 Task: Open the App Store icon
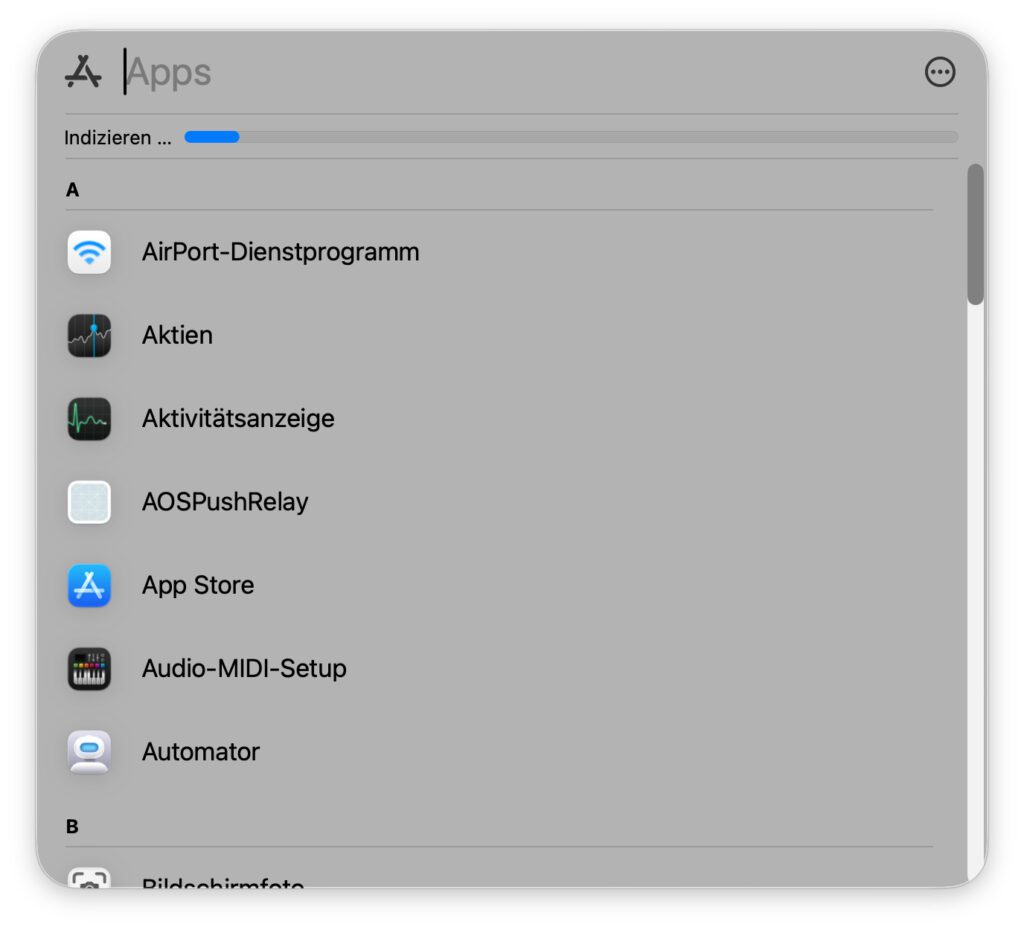tap(89, 586)
